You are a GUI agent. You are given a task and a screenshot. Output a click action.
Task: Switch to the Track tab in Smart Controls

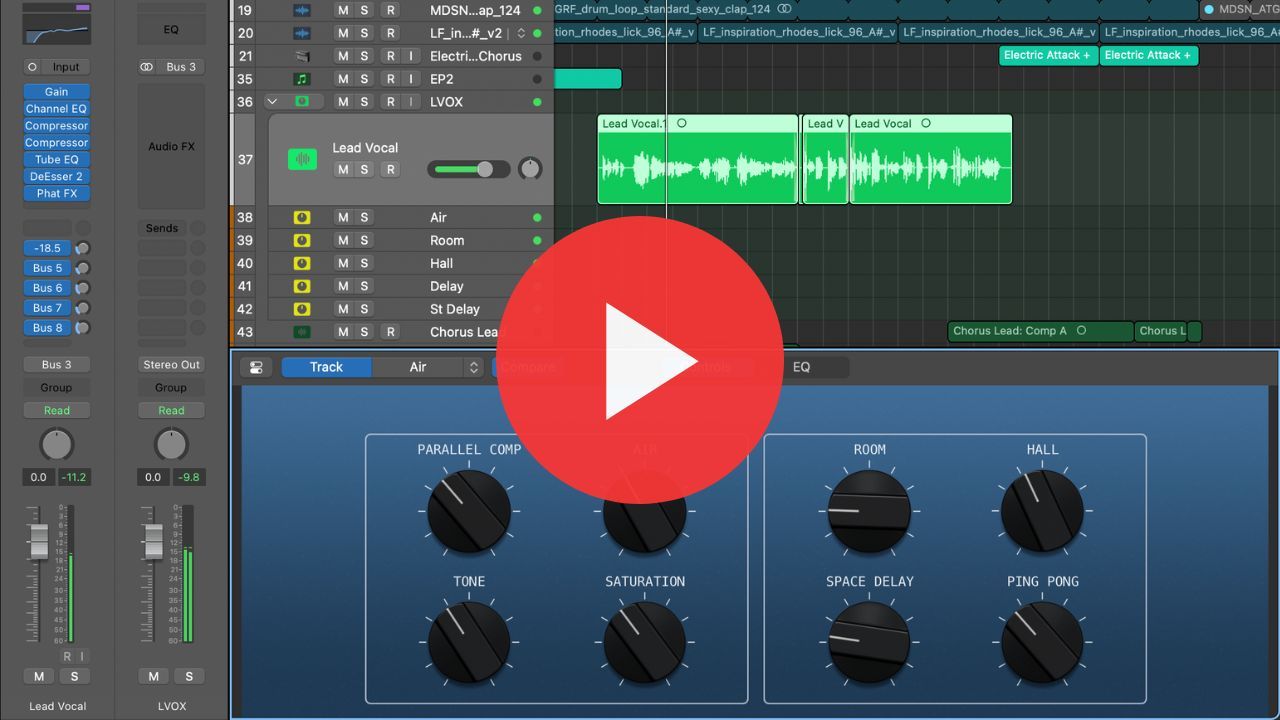click(326, 367)
